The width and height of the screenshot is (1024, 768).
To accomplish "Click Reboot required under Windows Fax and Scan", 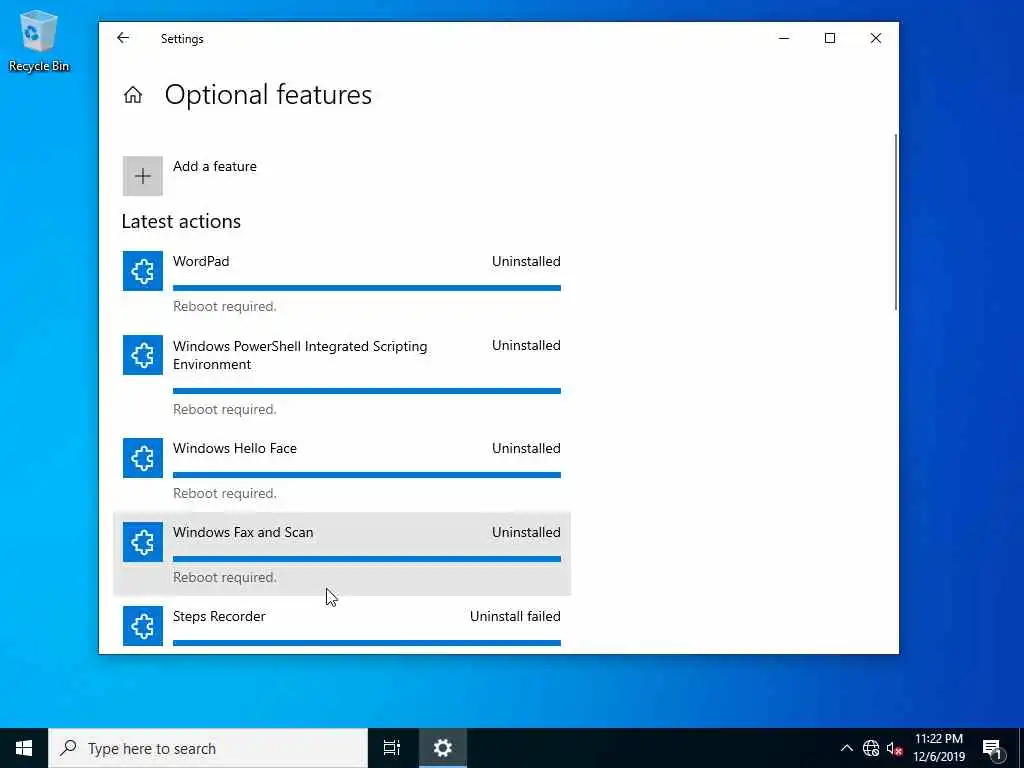I will pos(225,577).
